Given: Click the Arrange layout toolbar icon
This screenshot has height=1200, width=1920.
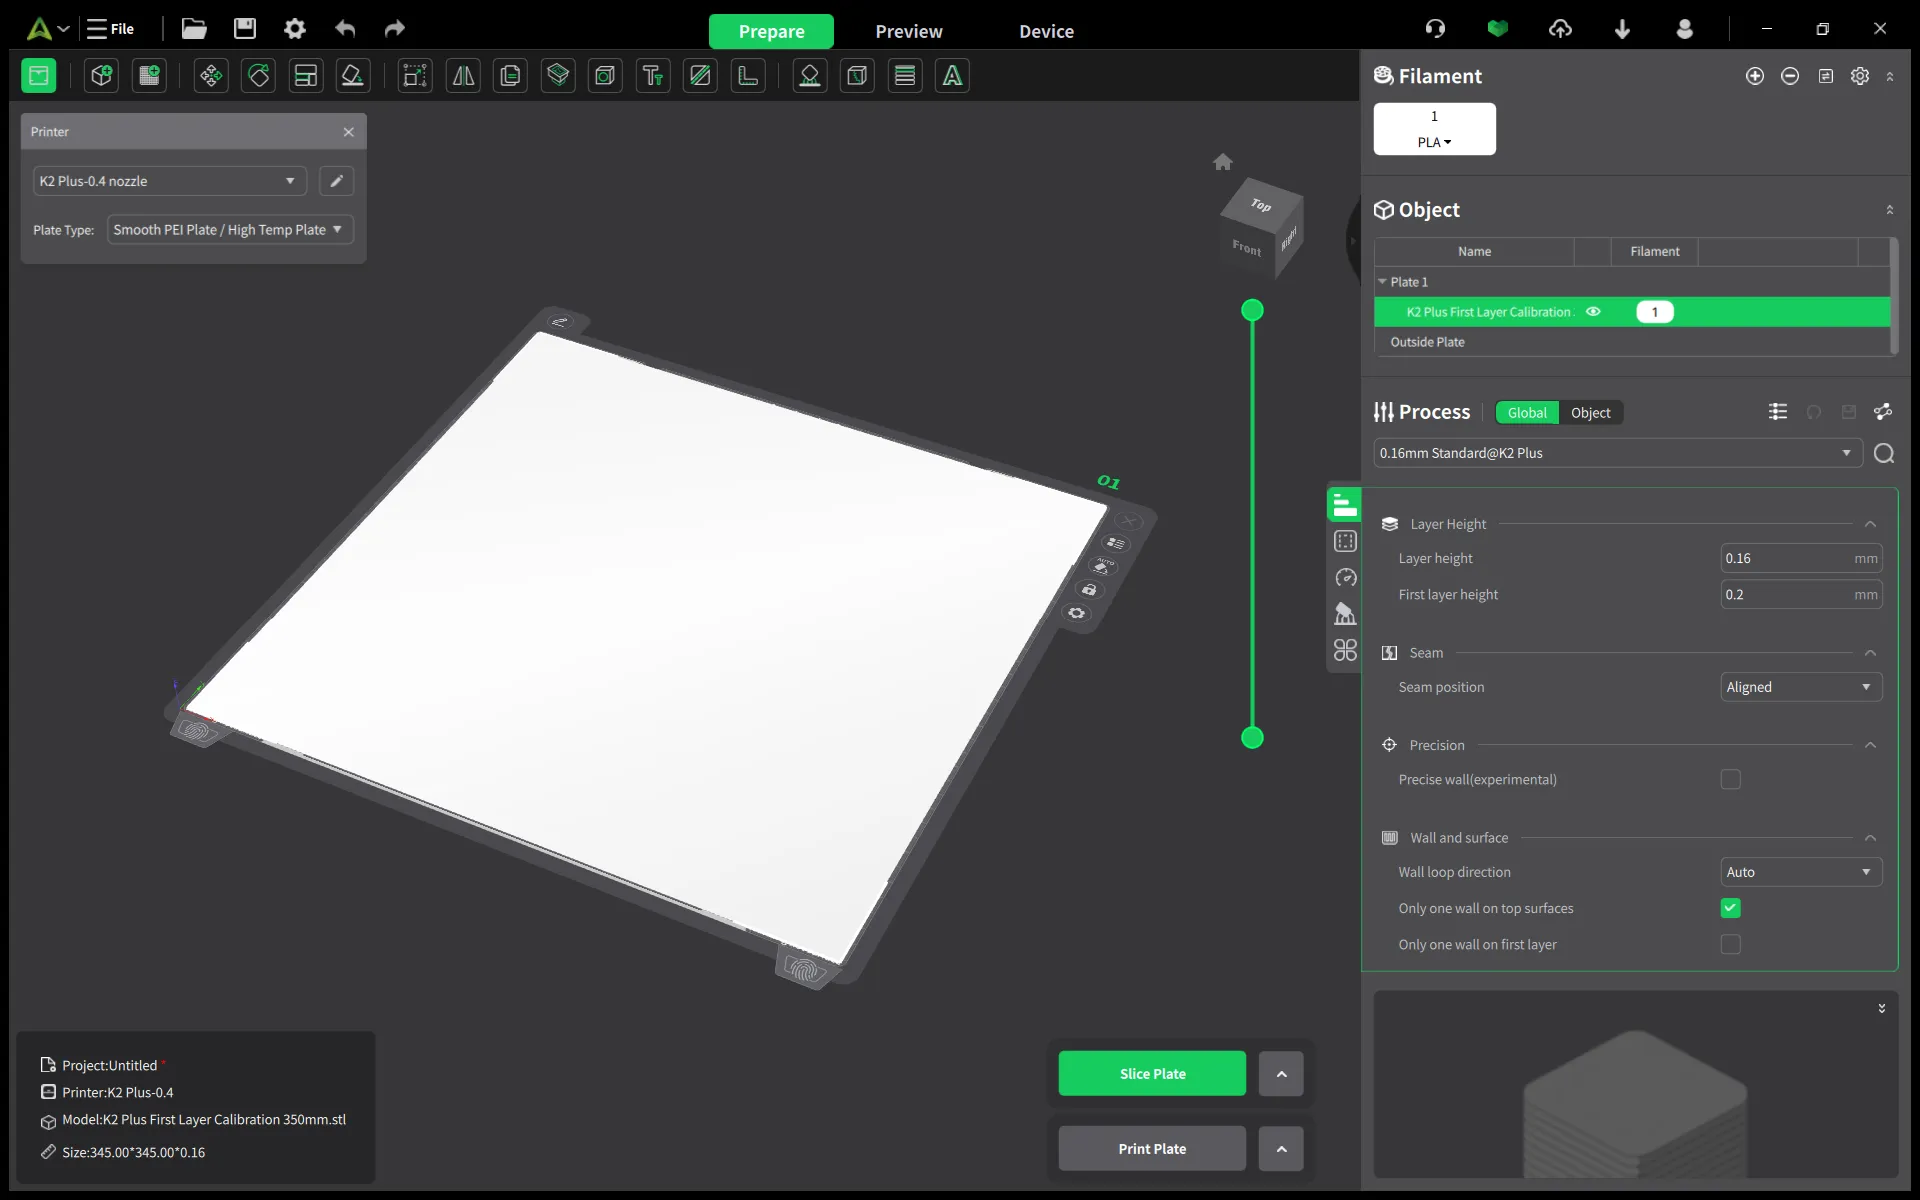Looking at the screenshot, I should [306, 75].
